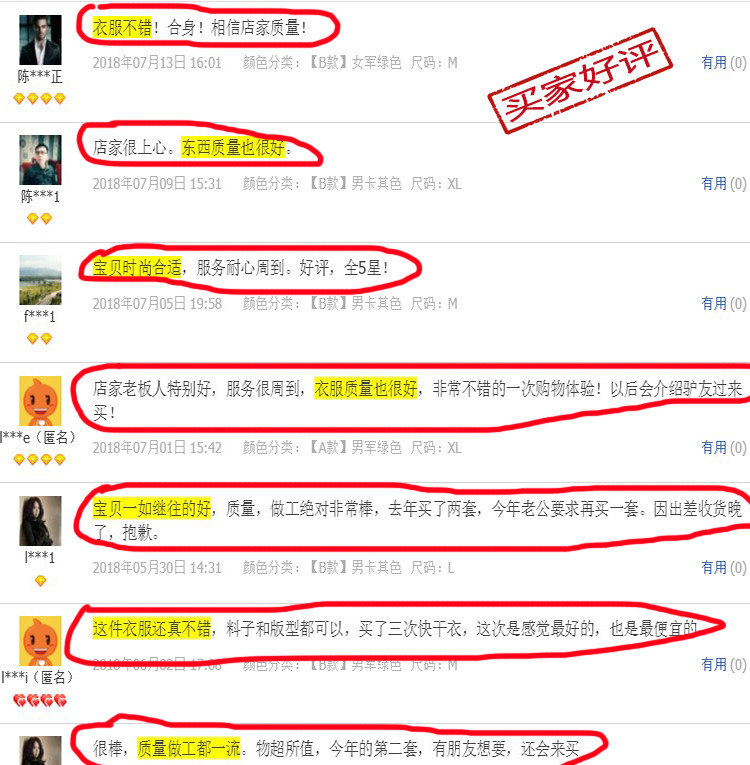Click the red heart rating under l***i（匿名）

pyautogui.click(x=40, y=701)
